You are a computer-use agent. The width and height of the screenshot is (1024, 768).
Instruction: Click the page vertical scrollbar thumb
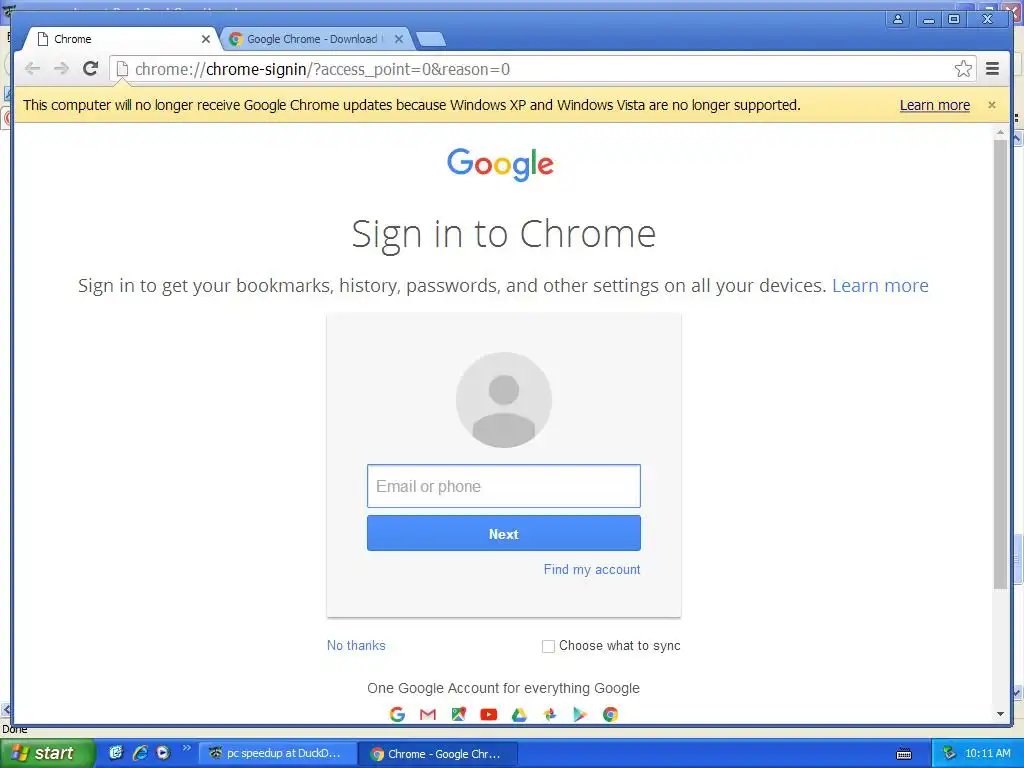1000,363
